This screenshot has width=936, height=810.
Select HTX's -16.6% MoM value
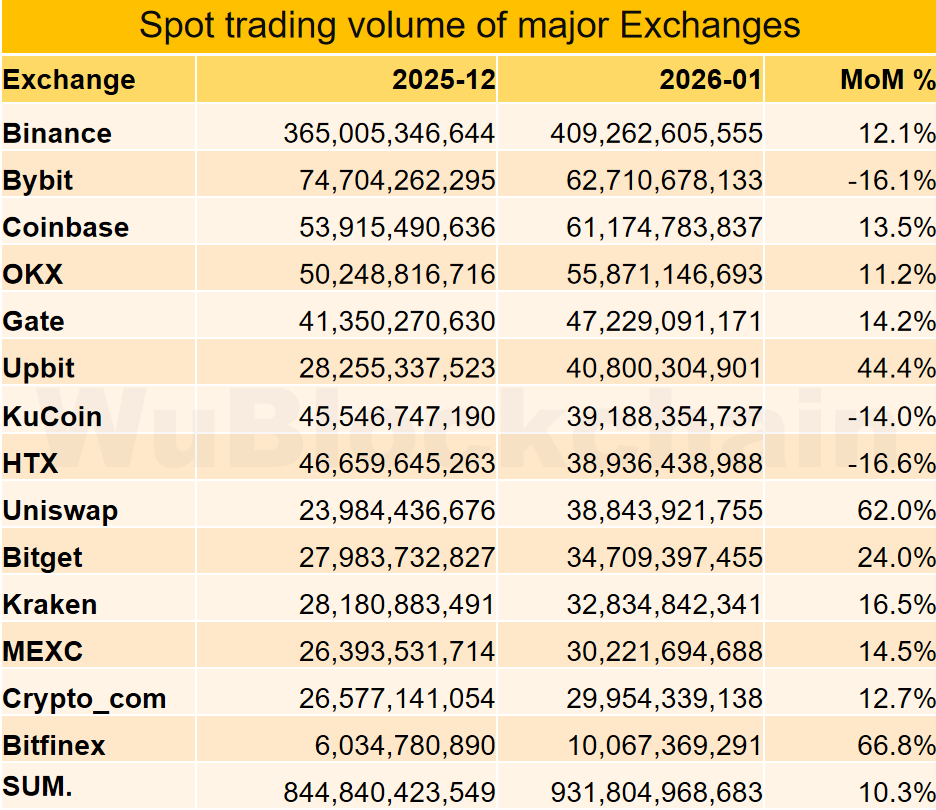pyautogui.click(x=891, y=463)
